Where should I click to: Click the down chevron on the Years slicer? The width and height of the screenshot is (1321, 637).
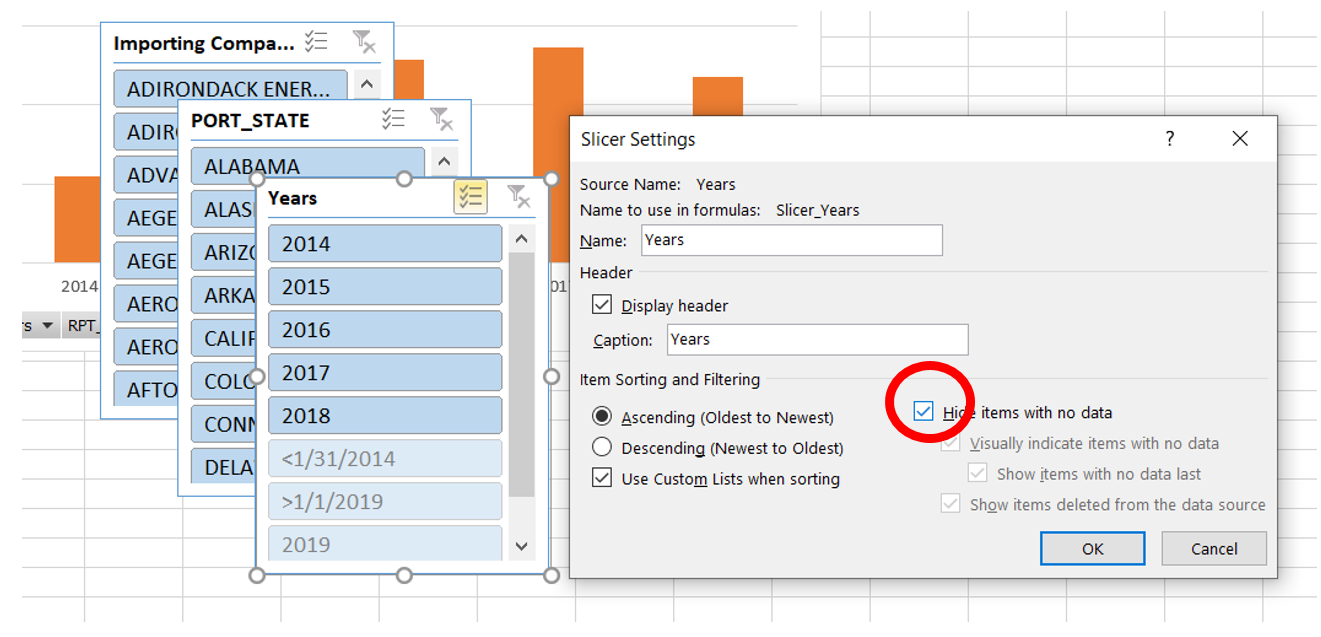[521, 546]
